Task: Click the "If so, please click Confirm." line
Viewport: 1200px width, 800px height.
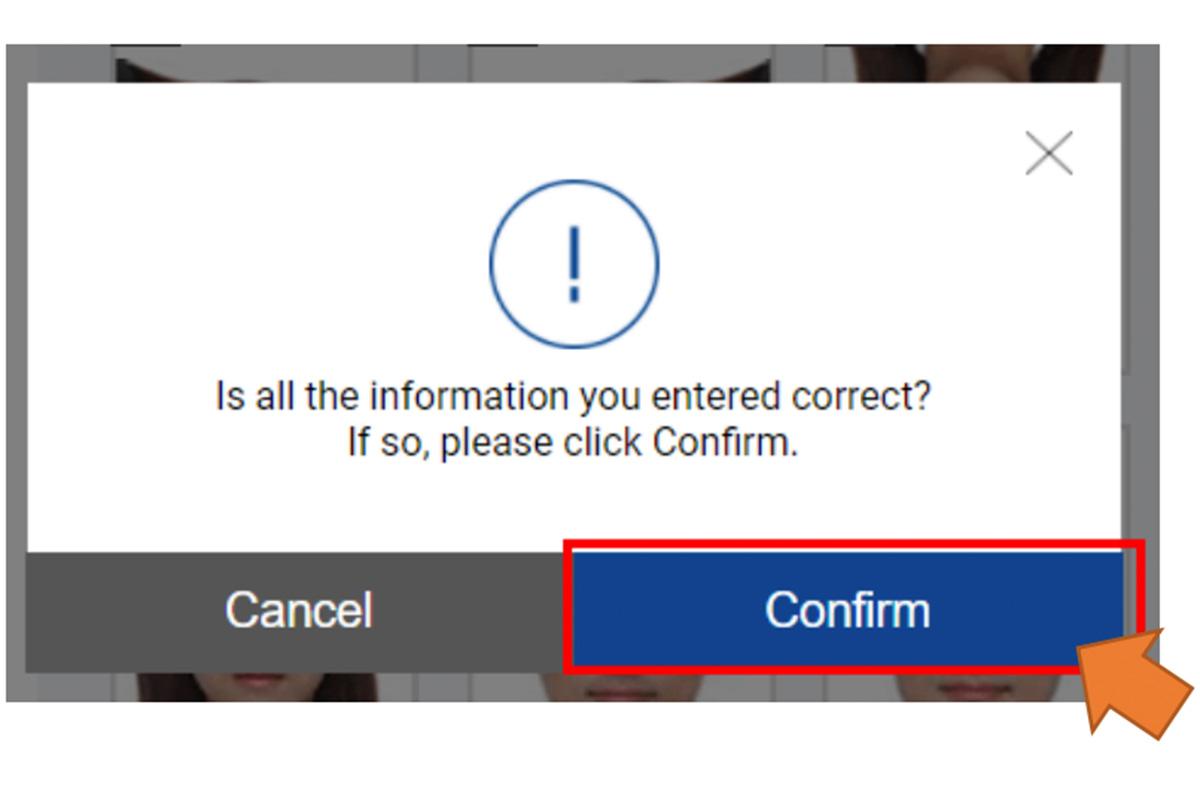Action: [x=573, y=441]
